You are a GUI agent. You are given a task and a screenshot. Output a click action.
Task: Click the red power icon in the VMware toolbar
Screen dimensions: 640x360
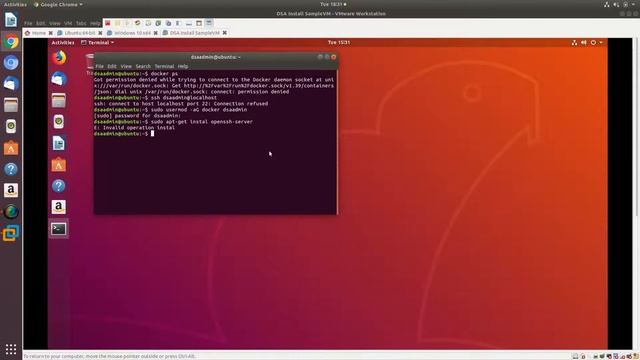click(x=108, y=23)
